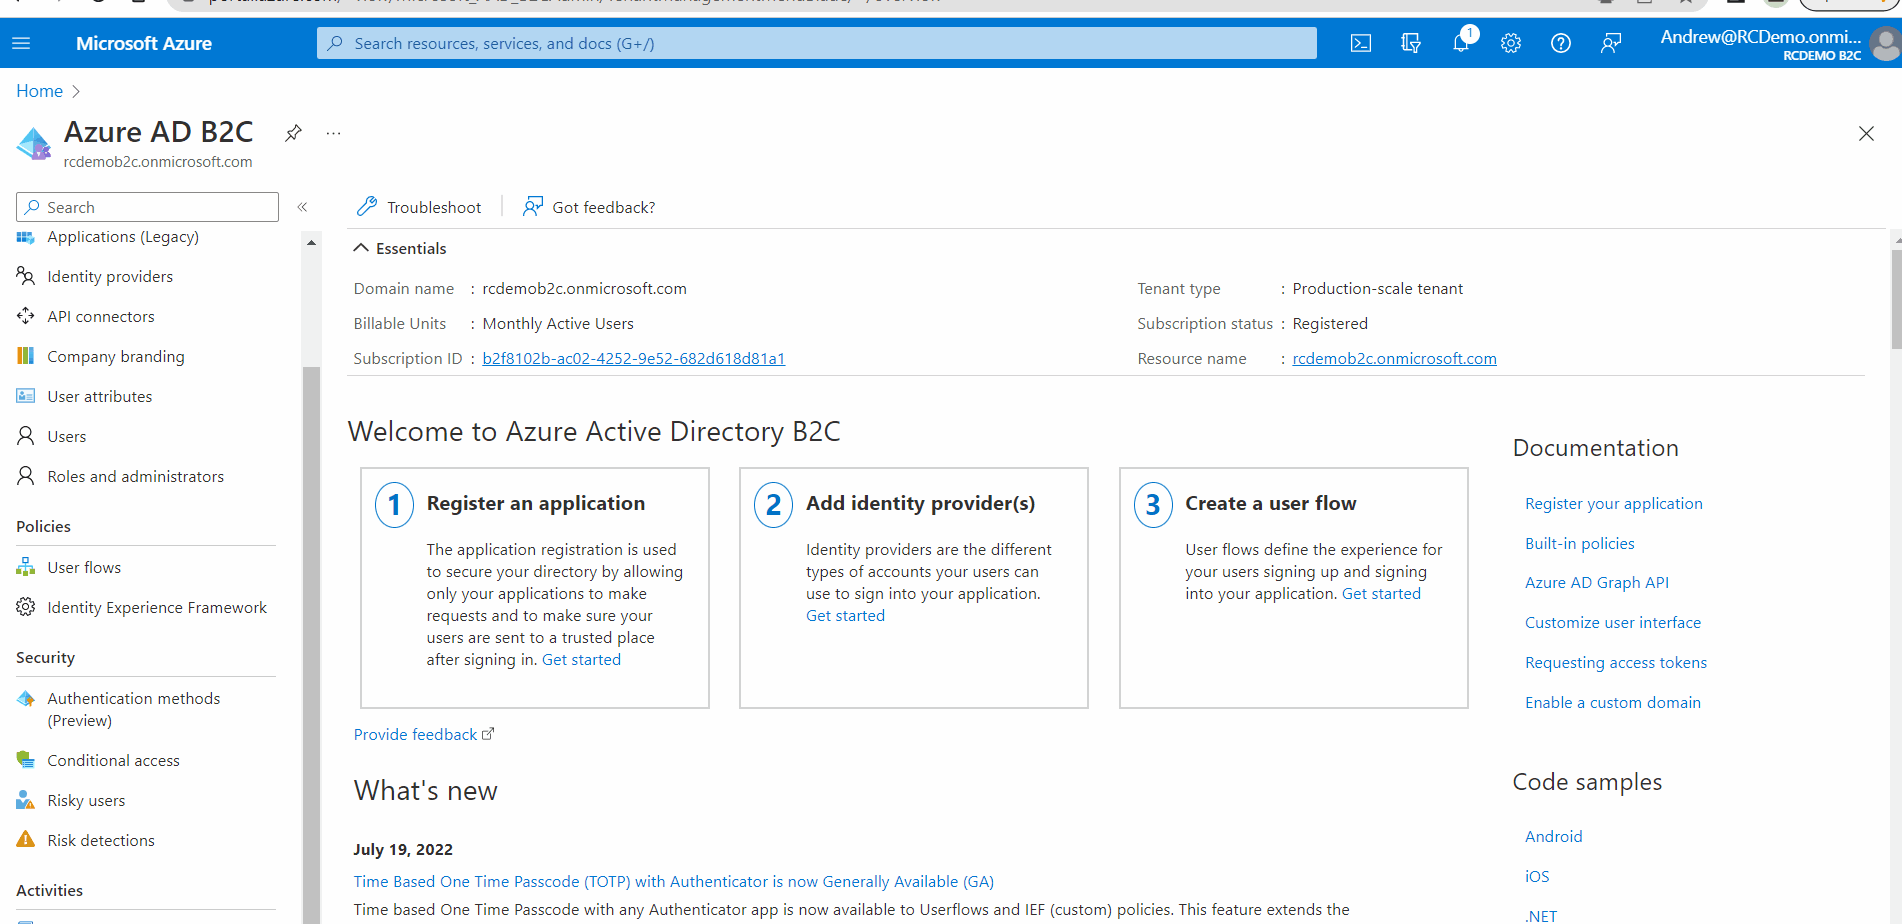The height and width of the screenshot is (924, 1902).
Task: Open the portal hamburger menu
Action: (x=21, y=43)
